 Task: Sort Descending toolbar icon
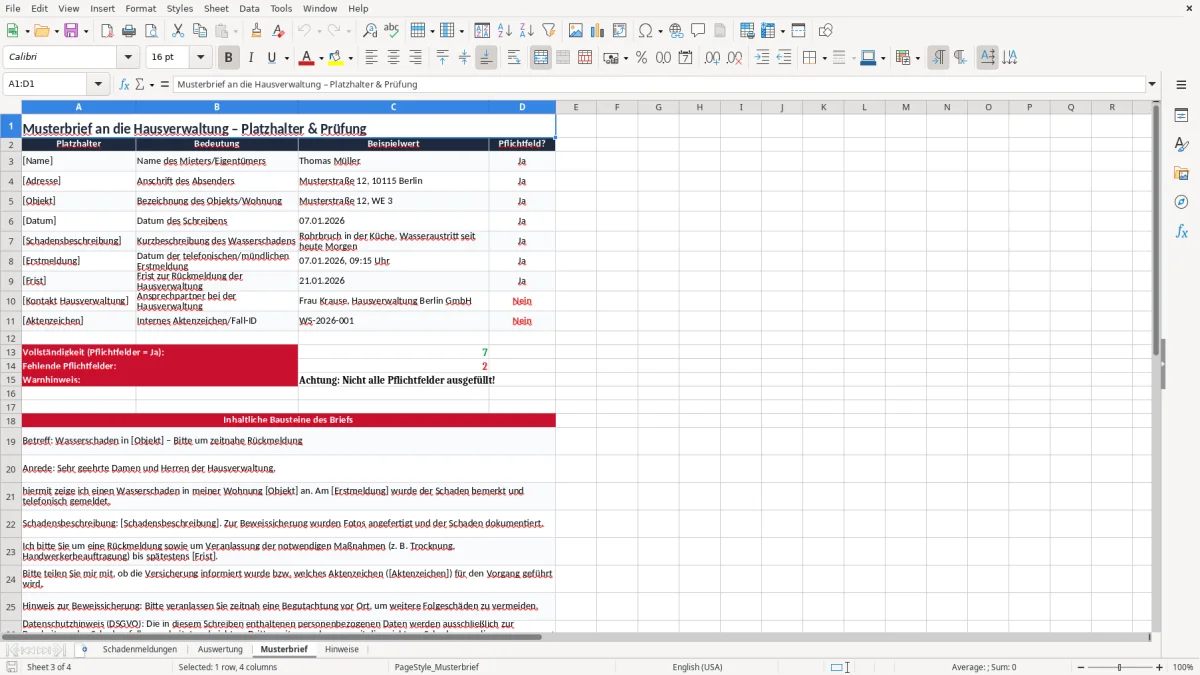(526, 31)
